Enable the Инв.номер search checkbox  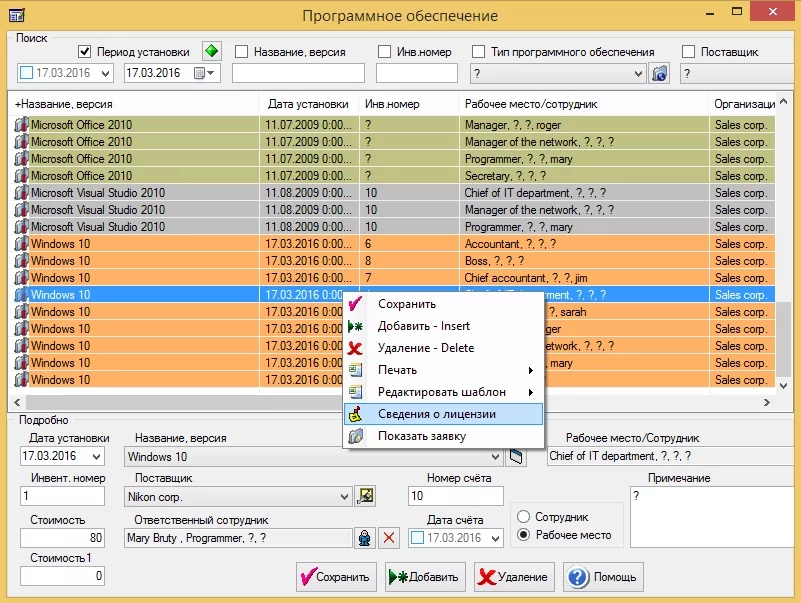(x=385, y=52)
